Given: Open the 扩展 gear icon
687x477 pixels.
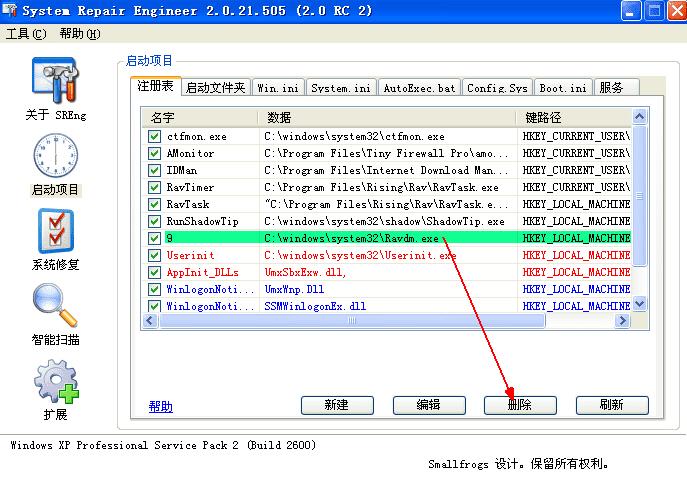Looking at the screenshot, I should (56, 381).
